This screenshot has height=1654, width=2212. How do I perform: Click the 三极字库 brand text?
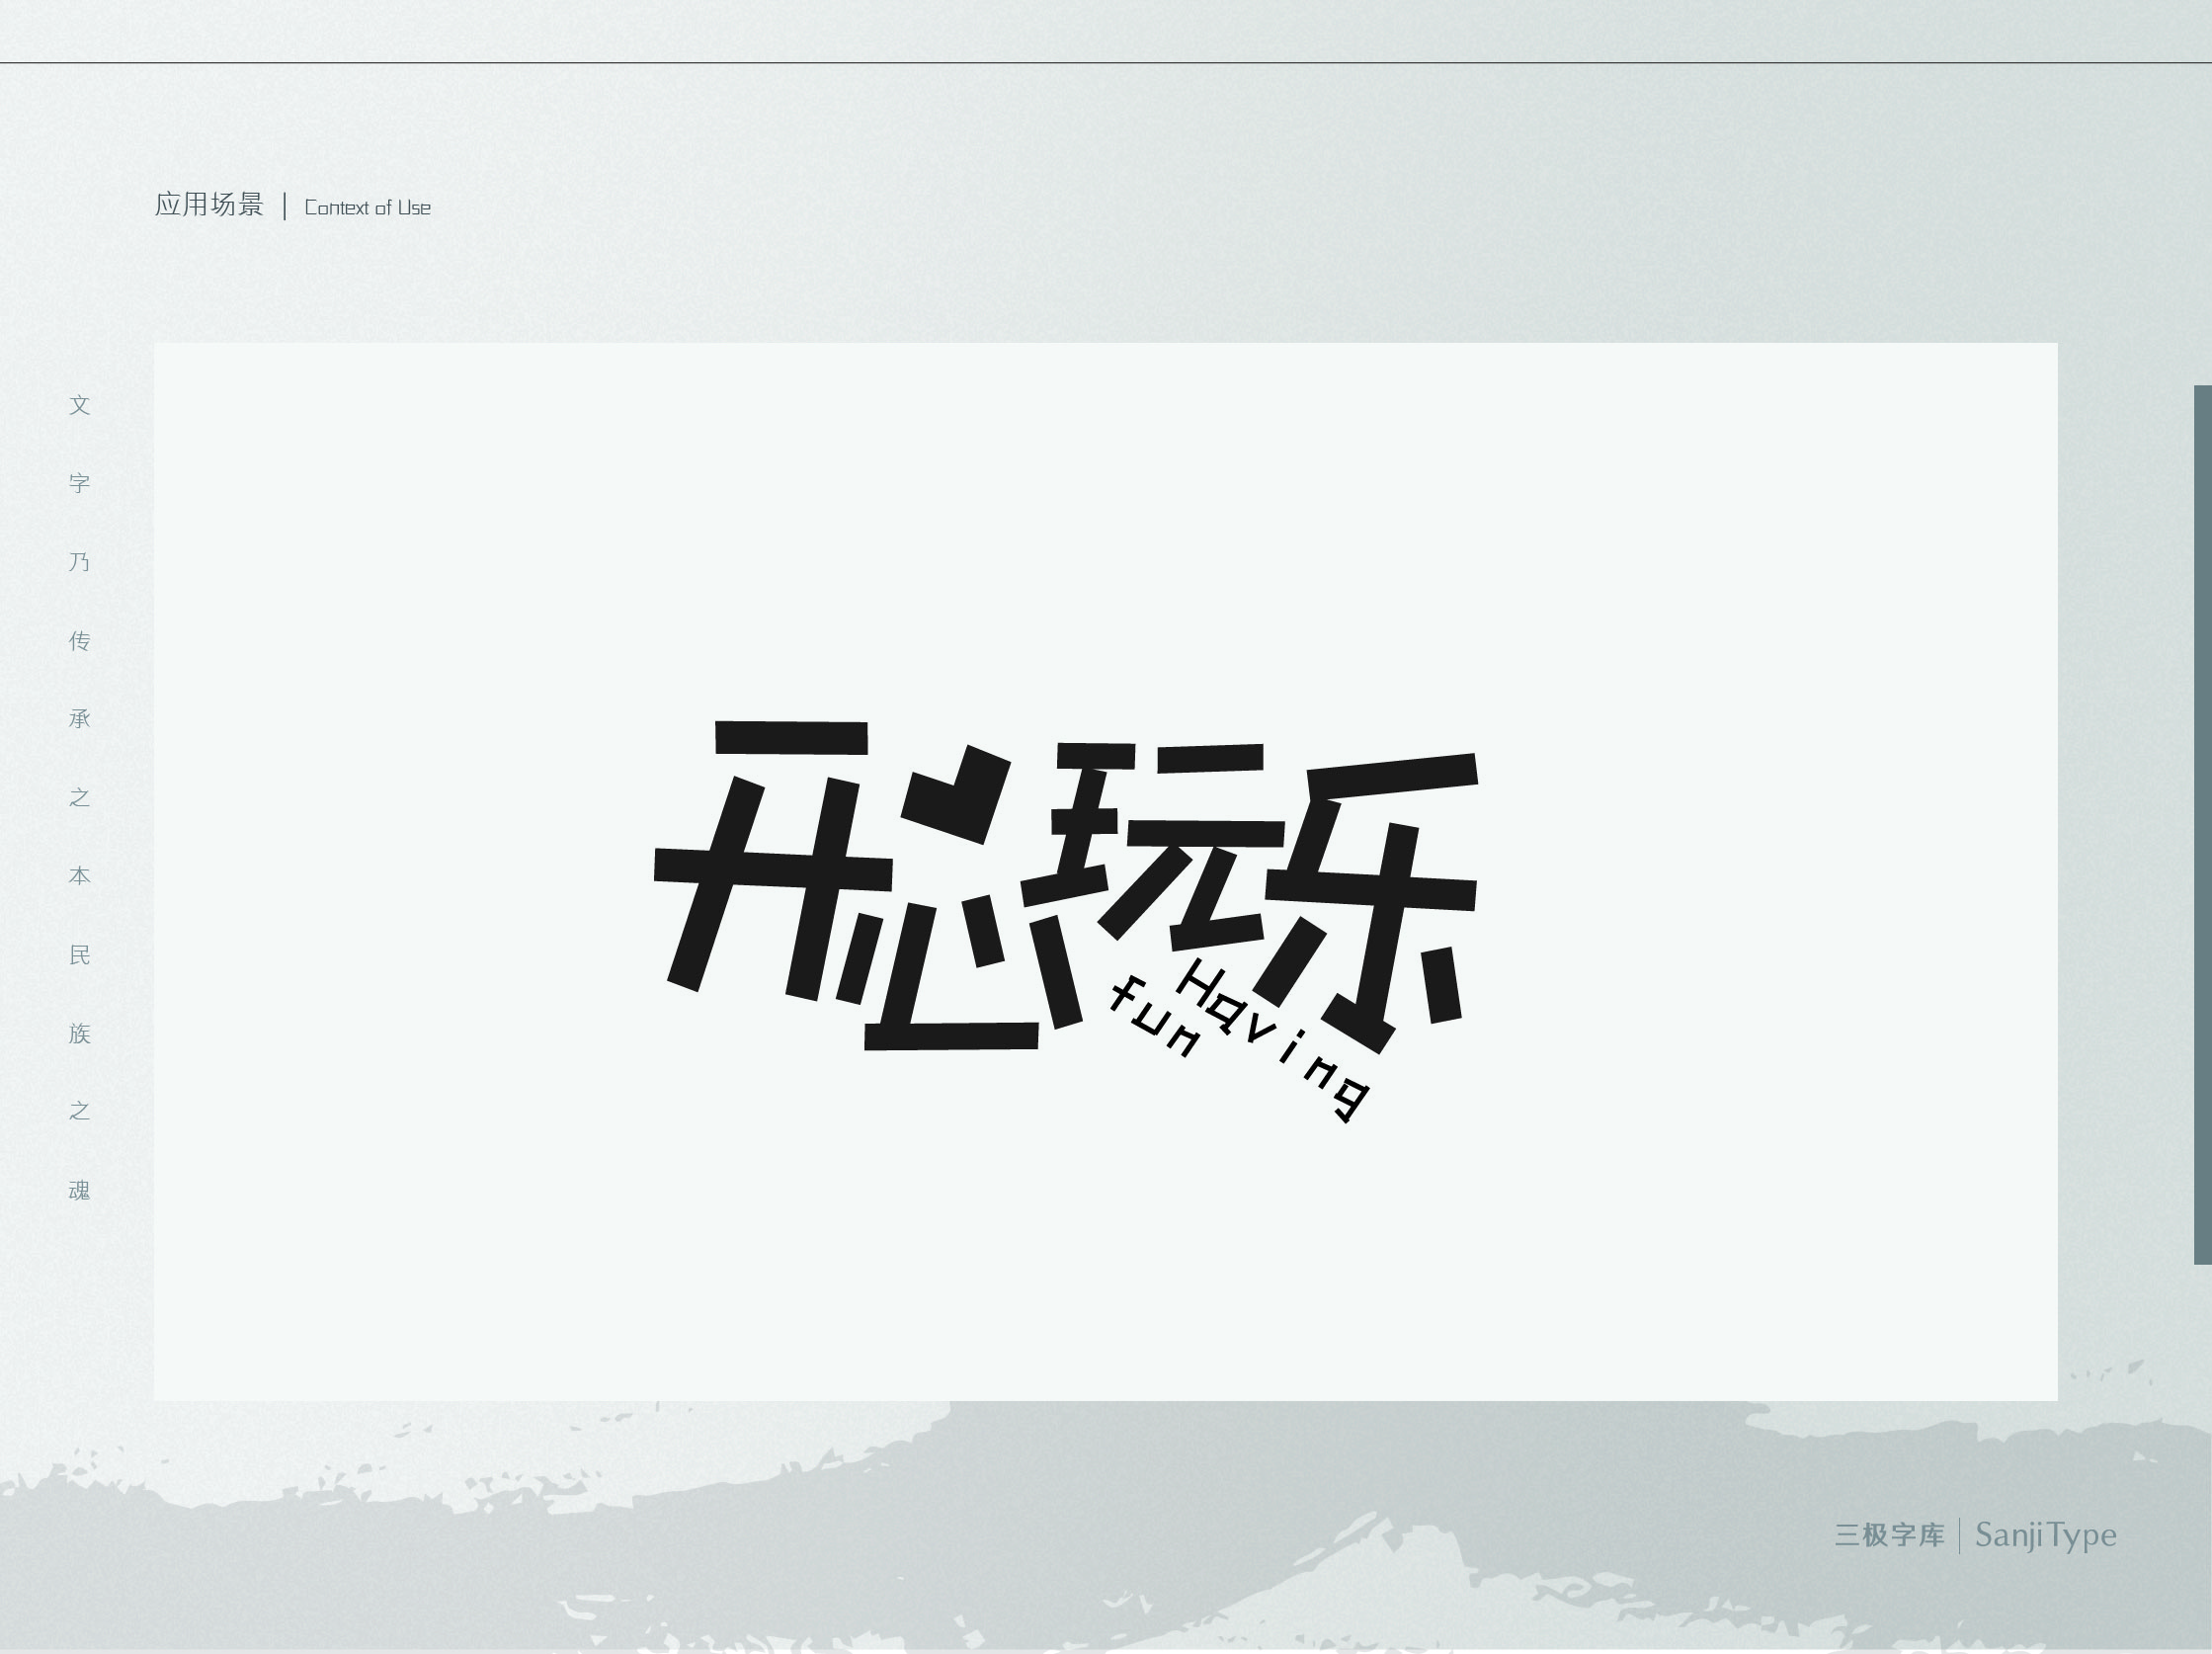coord(1889,1535)
